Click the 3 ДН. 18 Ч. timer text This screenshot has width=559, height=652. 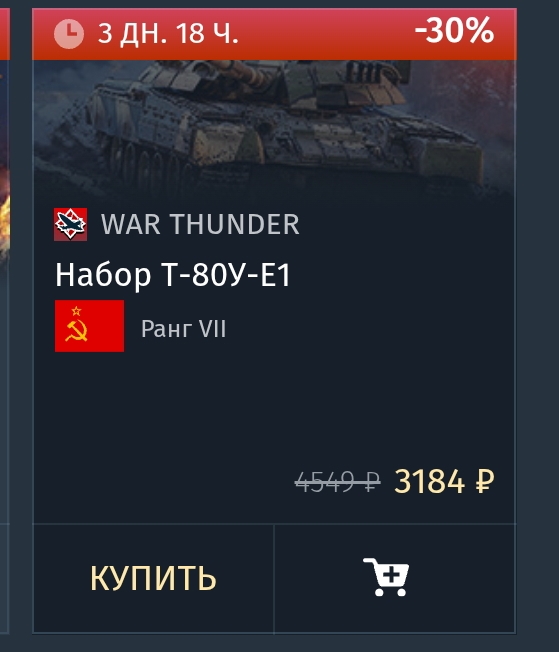(x=168, y=34)
